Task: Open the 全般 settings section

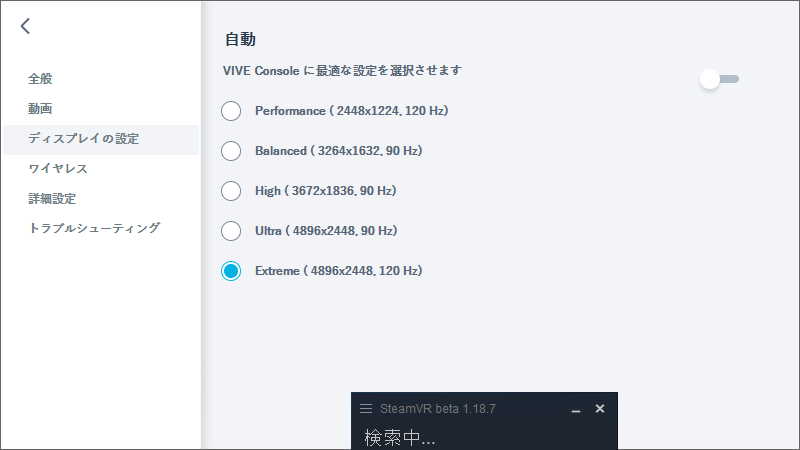Action: 40,78
